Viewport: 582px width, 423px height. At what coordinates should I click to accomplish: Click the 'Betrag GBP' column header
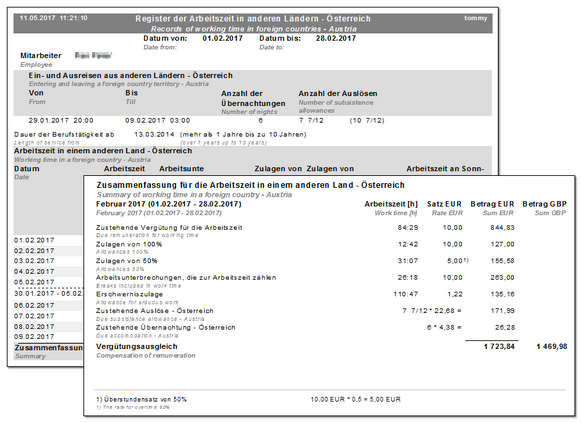pos(545,204)
